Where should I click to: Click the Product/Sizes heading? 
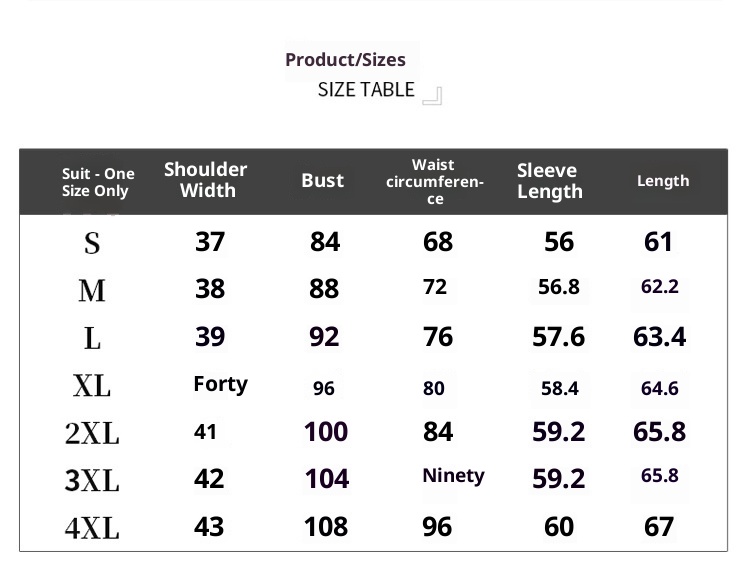tap(345, 60)
